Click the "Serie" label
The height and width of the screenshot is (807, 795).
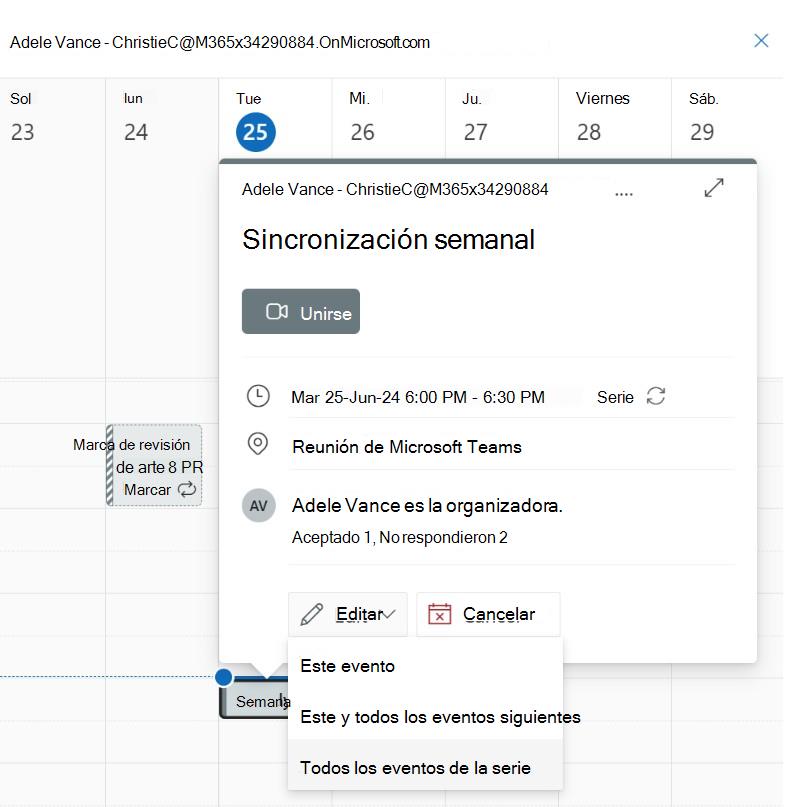tap(615, 397)
